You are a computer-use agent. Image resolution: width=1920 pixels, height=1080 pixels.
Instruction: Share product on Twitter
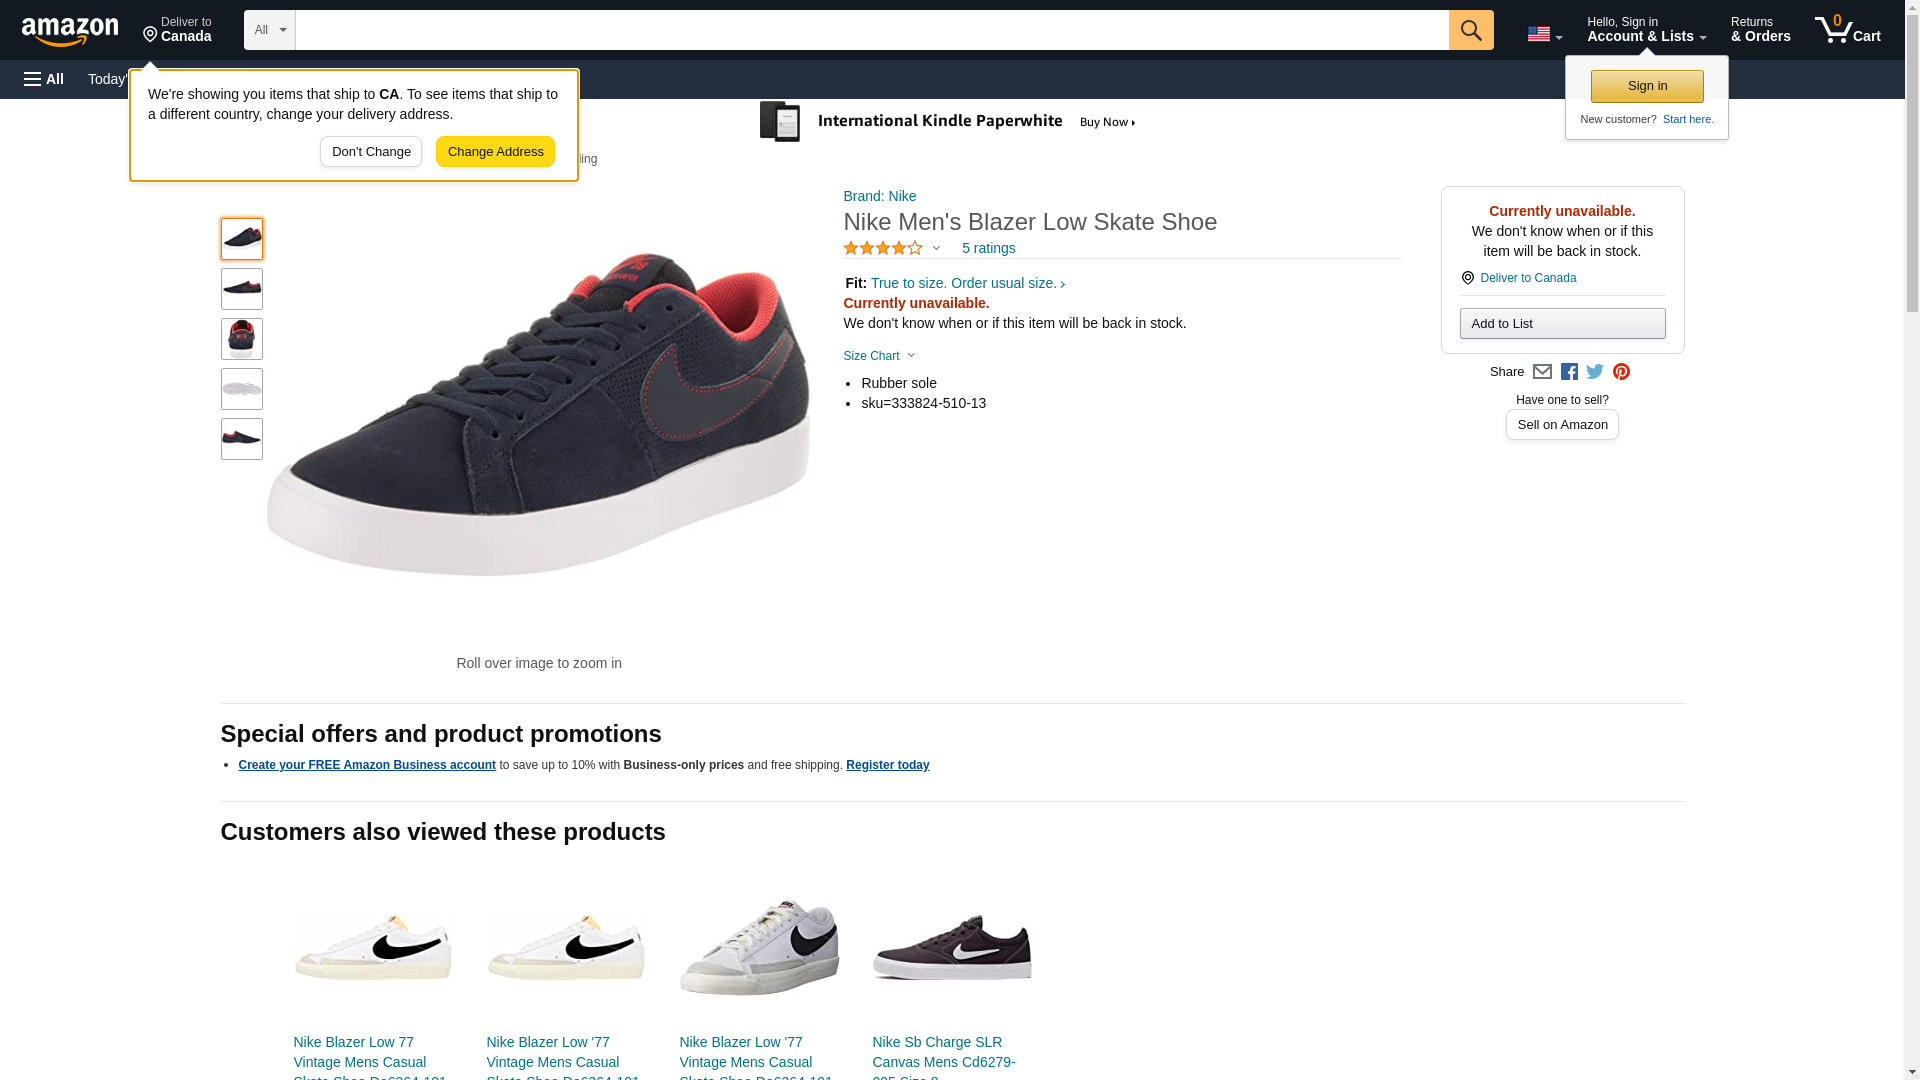click(1595, 372)
